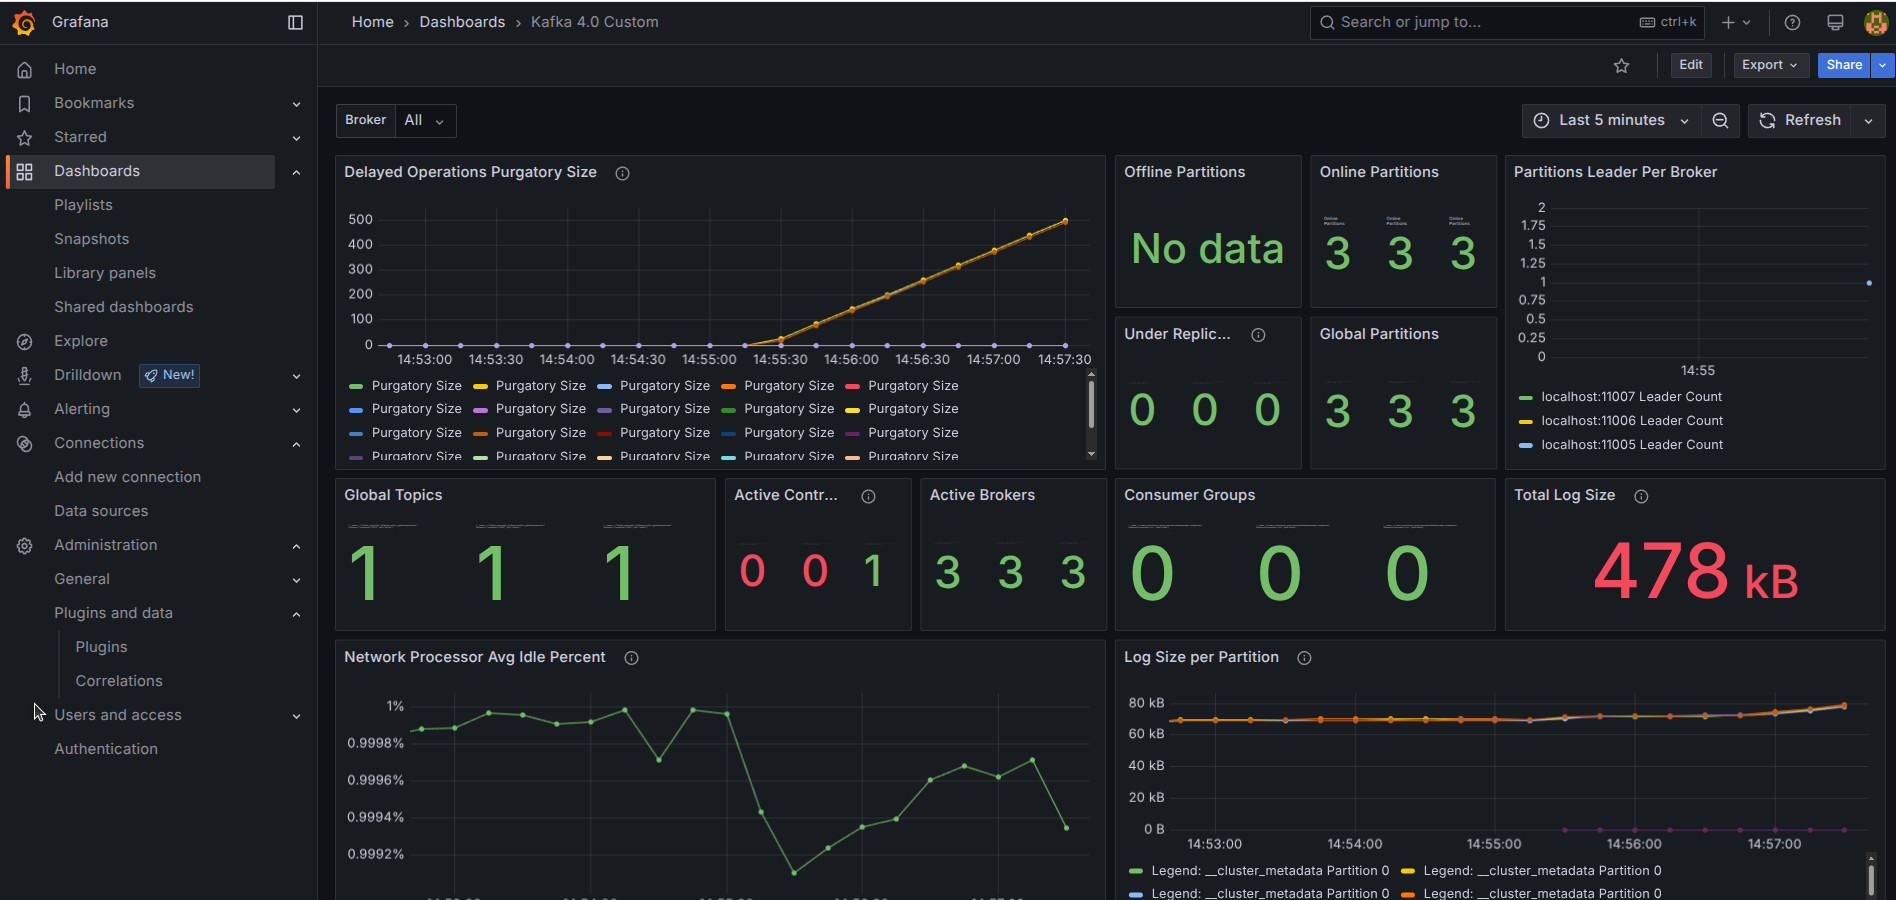This screenshot has width=1896, height=900.
Task: Open the Last 5 minutes time picker
Action: [x=1612, y=120]
